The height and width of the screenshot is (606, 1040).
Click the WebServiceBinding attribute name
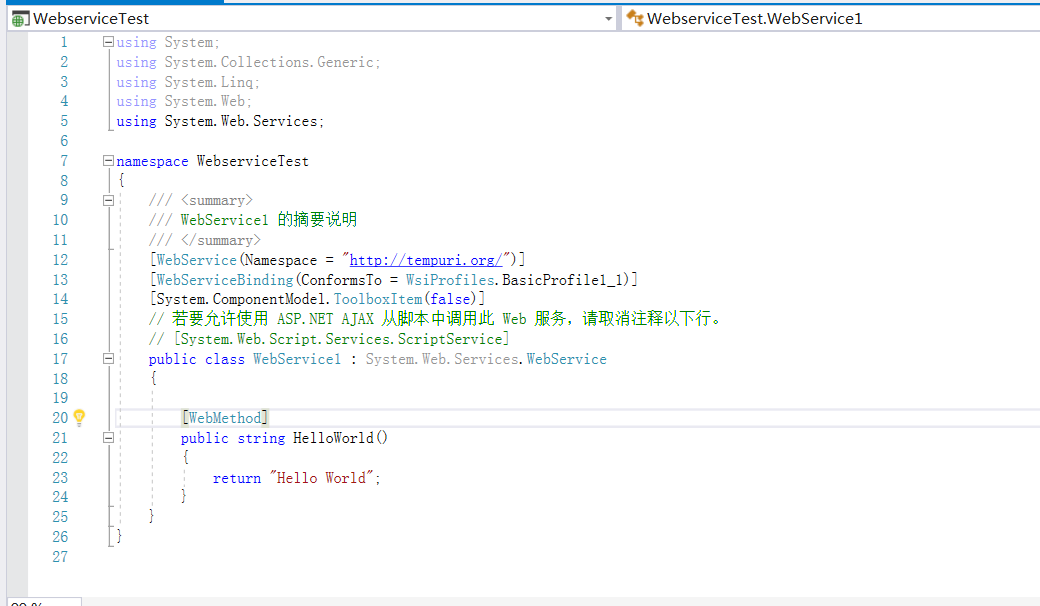tap(224, 280)
